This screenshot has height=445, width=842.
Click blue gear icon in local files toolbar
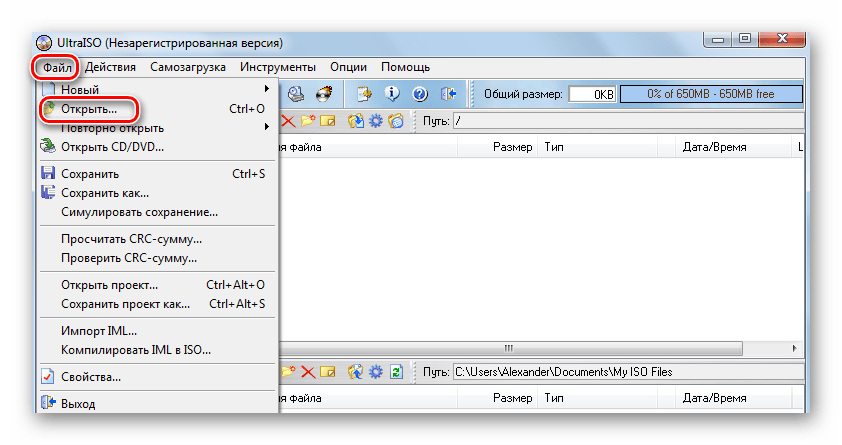coord(376,371)
